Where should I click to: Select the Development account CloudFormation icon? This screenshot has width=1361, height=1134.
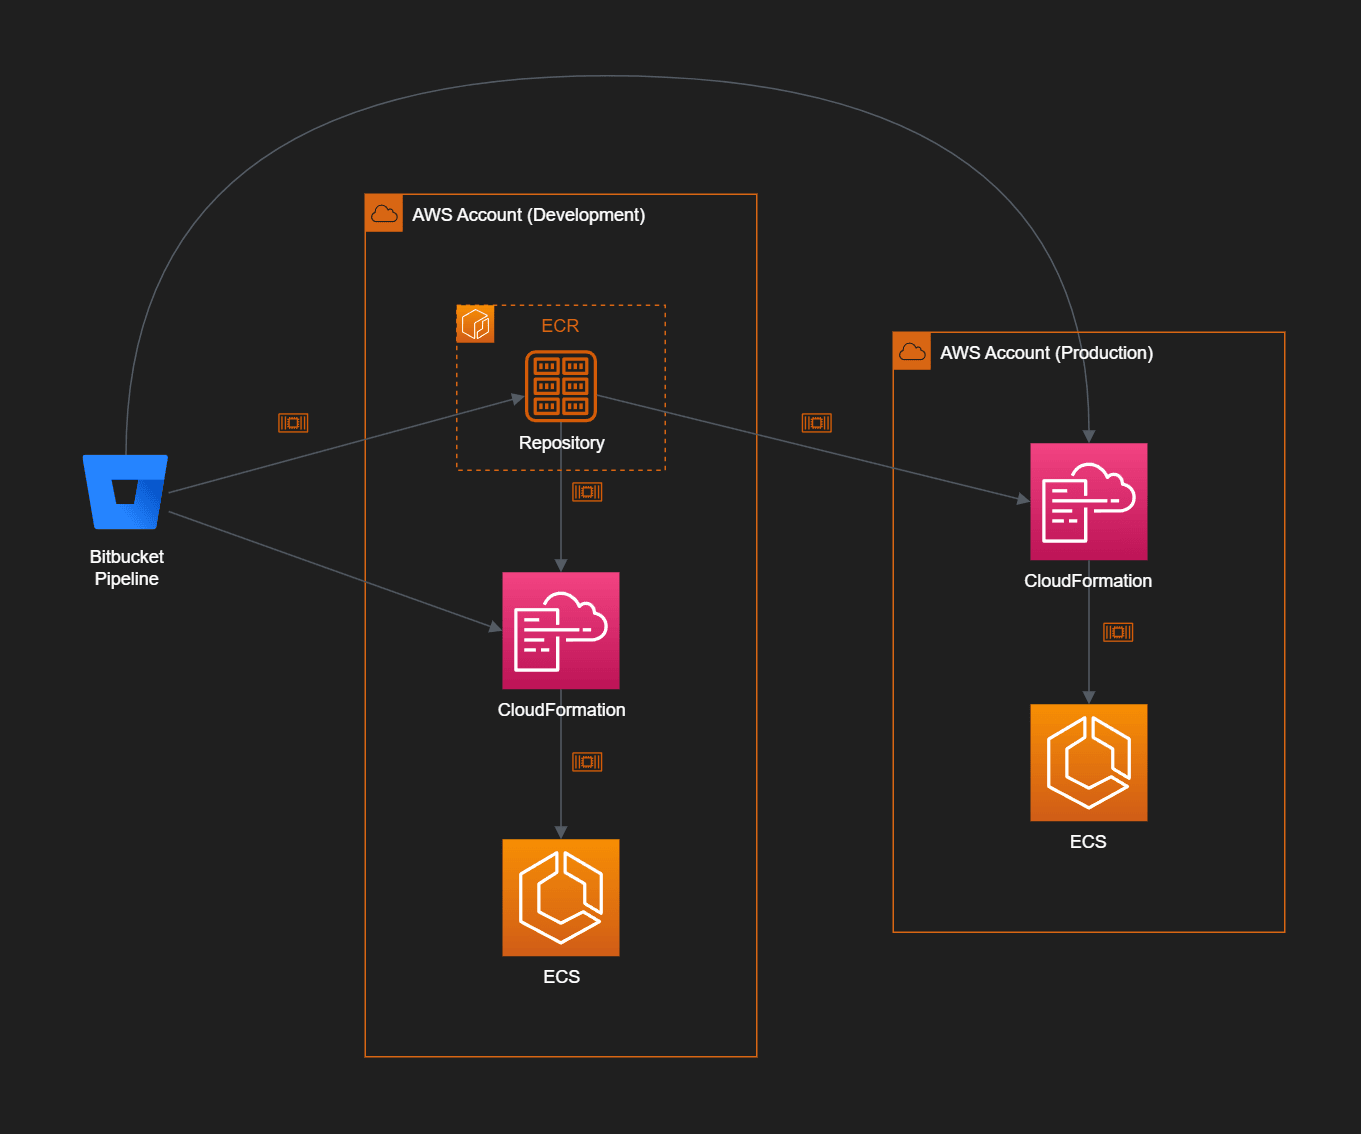(x=561, y=630)
